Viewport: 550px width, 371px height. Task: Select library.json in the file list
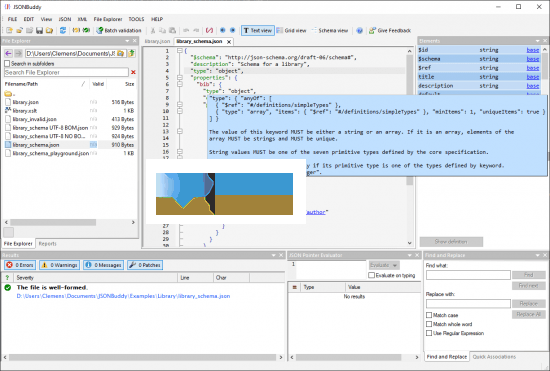pos(26,102)
